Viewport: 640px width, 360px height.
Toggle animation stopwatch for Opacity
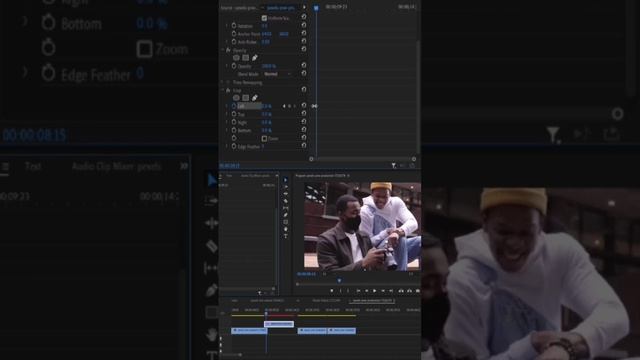234,66
